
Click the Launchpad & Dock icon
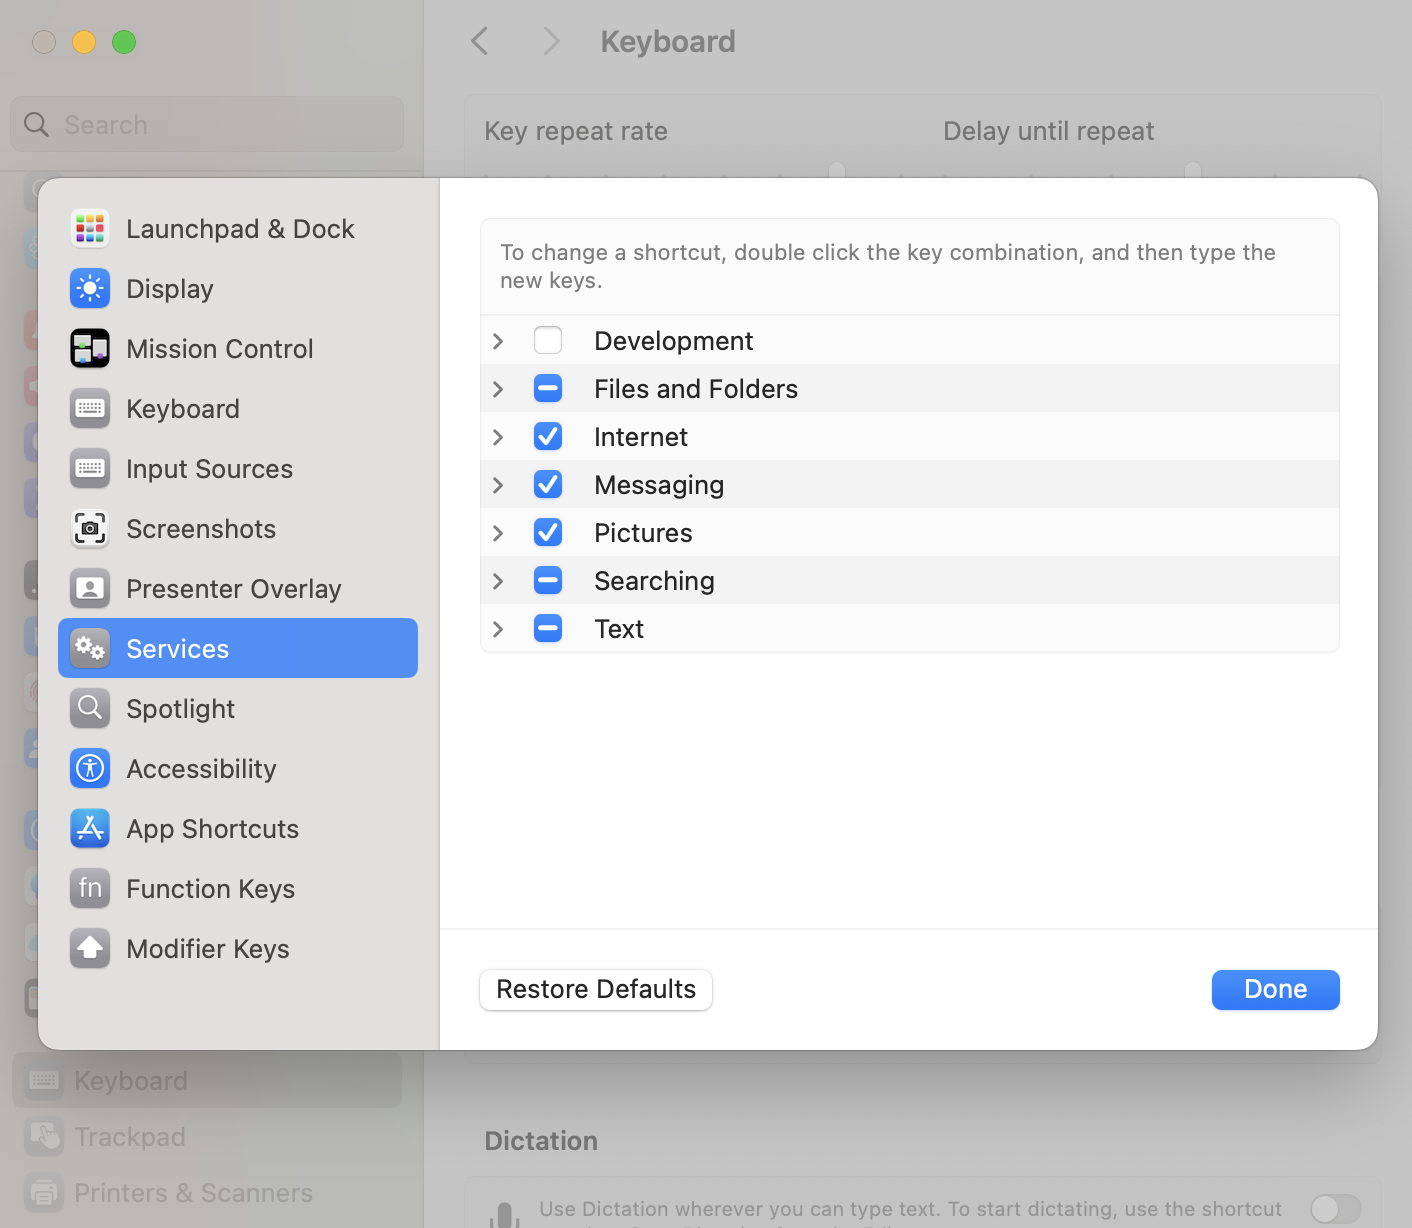[90, 228]
